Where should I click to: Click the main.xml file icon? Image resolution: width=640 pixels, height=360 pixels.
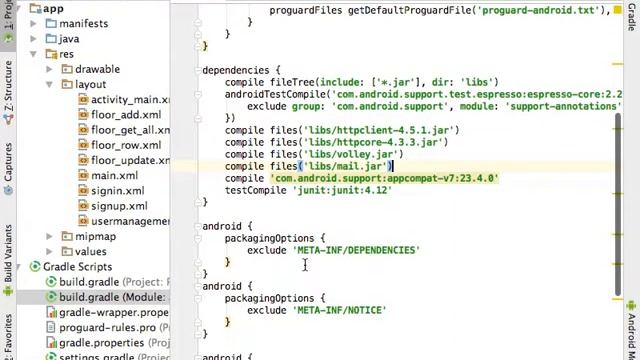[x=83, y=176]
